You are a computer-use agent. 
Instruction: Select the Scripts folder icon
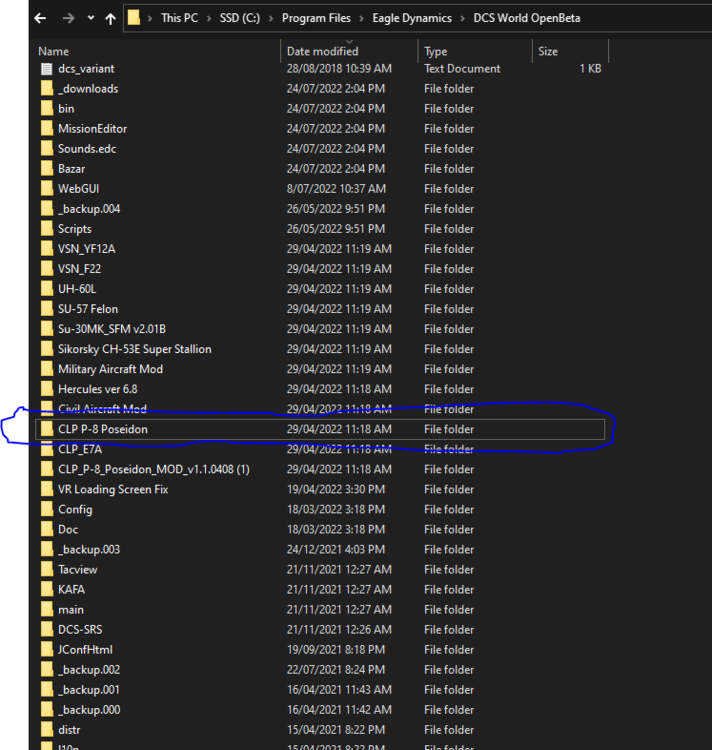(x=46, y=229)
